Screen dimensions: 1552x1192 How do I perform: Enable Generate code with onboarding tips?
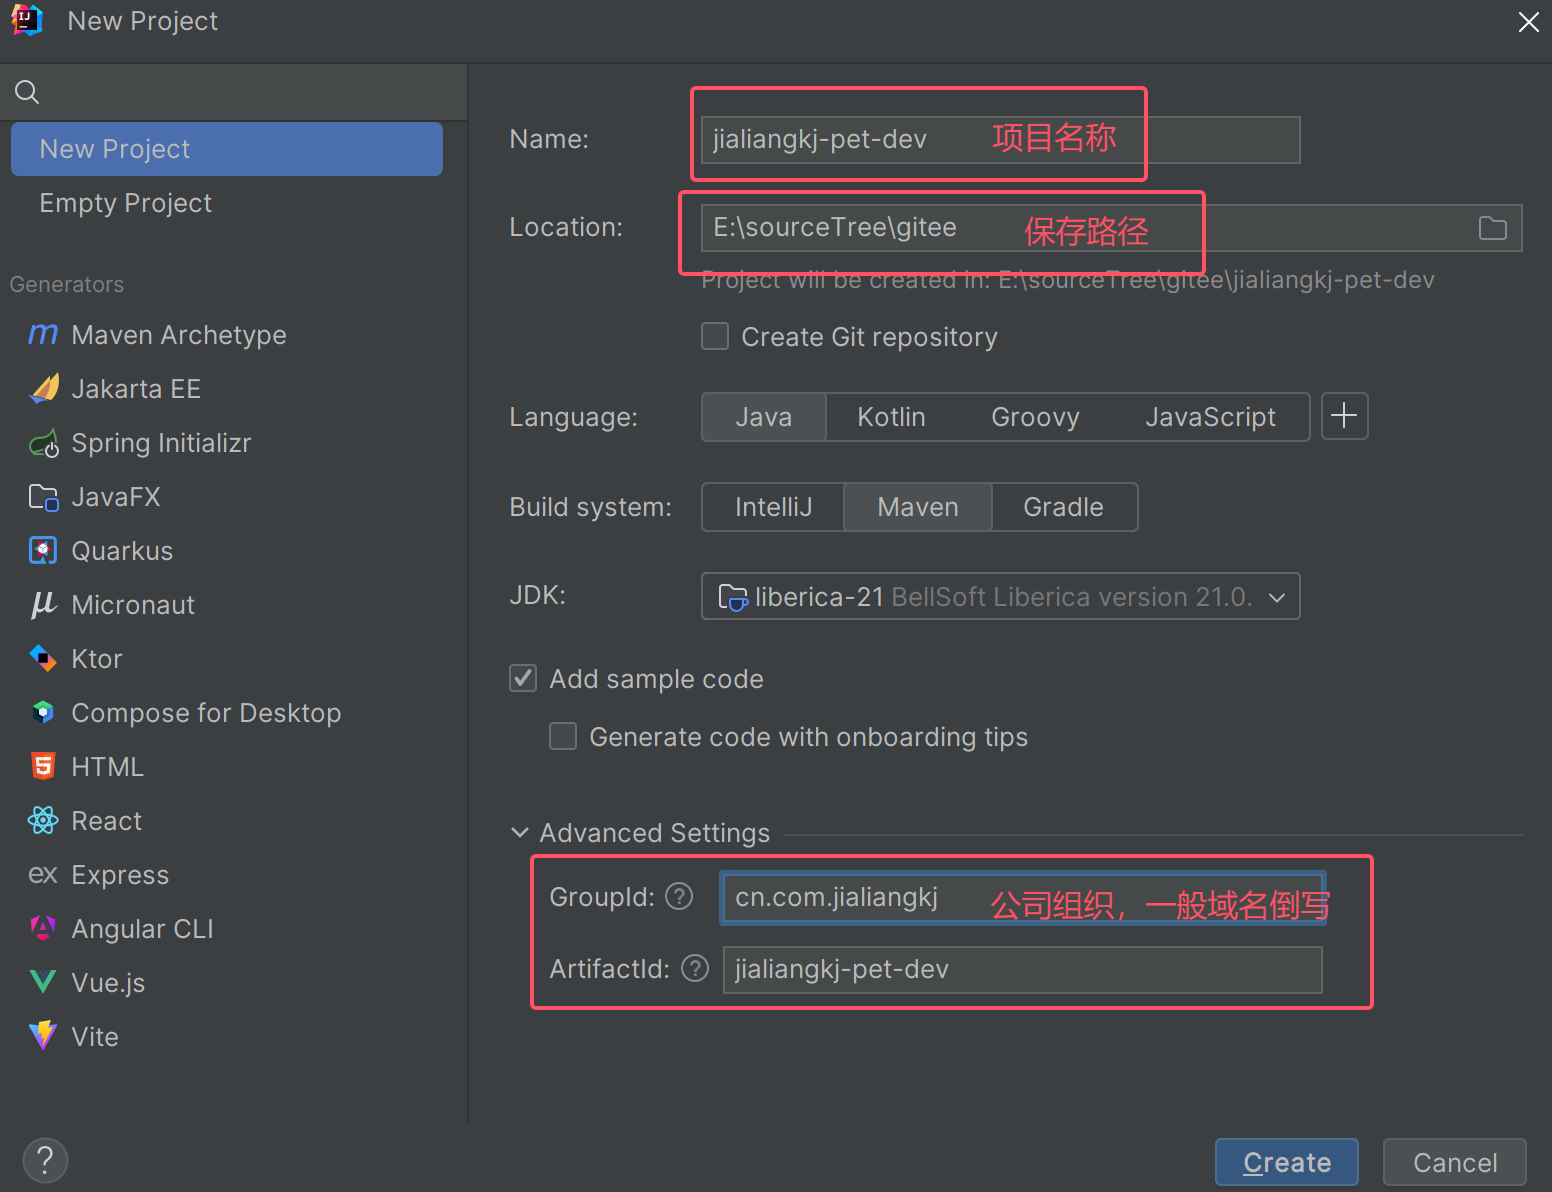(563, 736)
